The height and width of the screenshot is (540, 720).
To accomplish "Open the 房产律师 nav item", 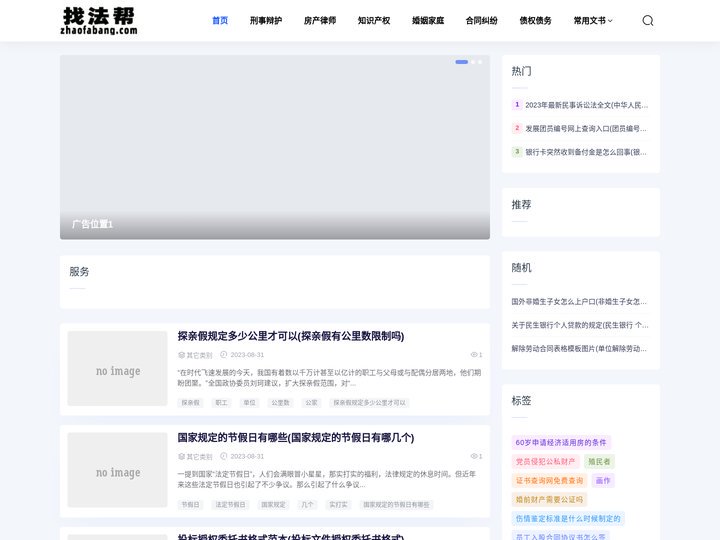I will [320, 20].
